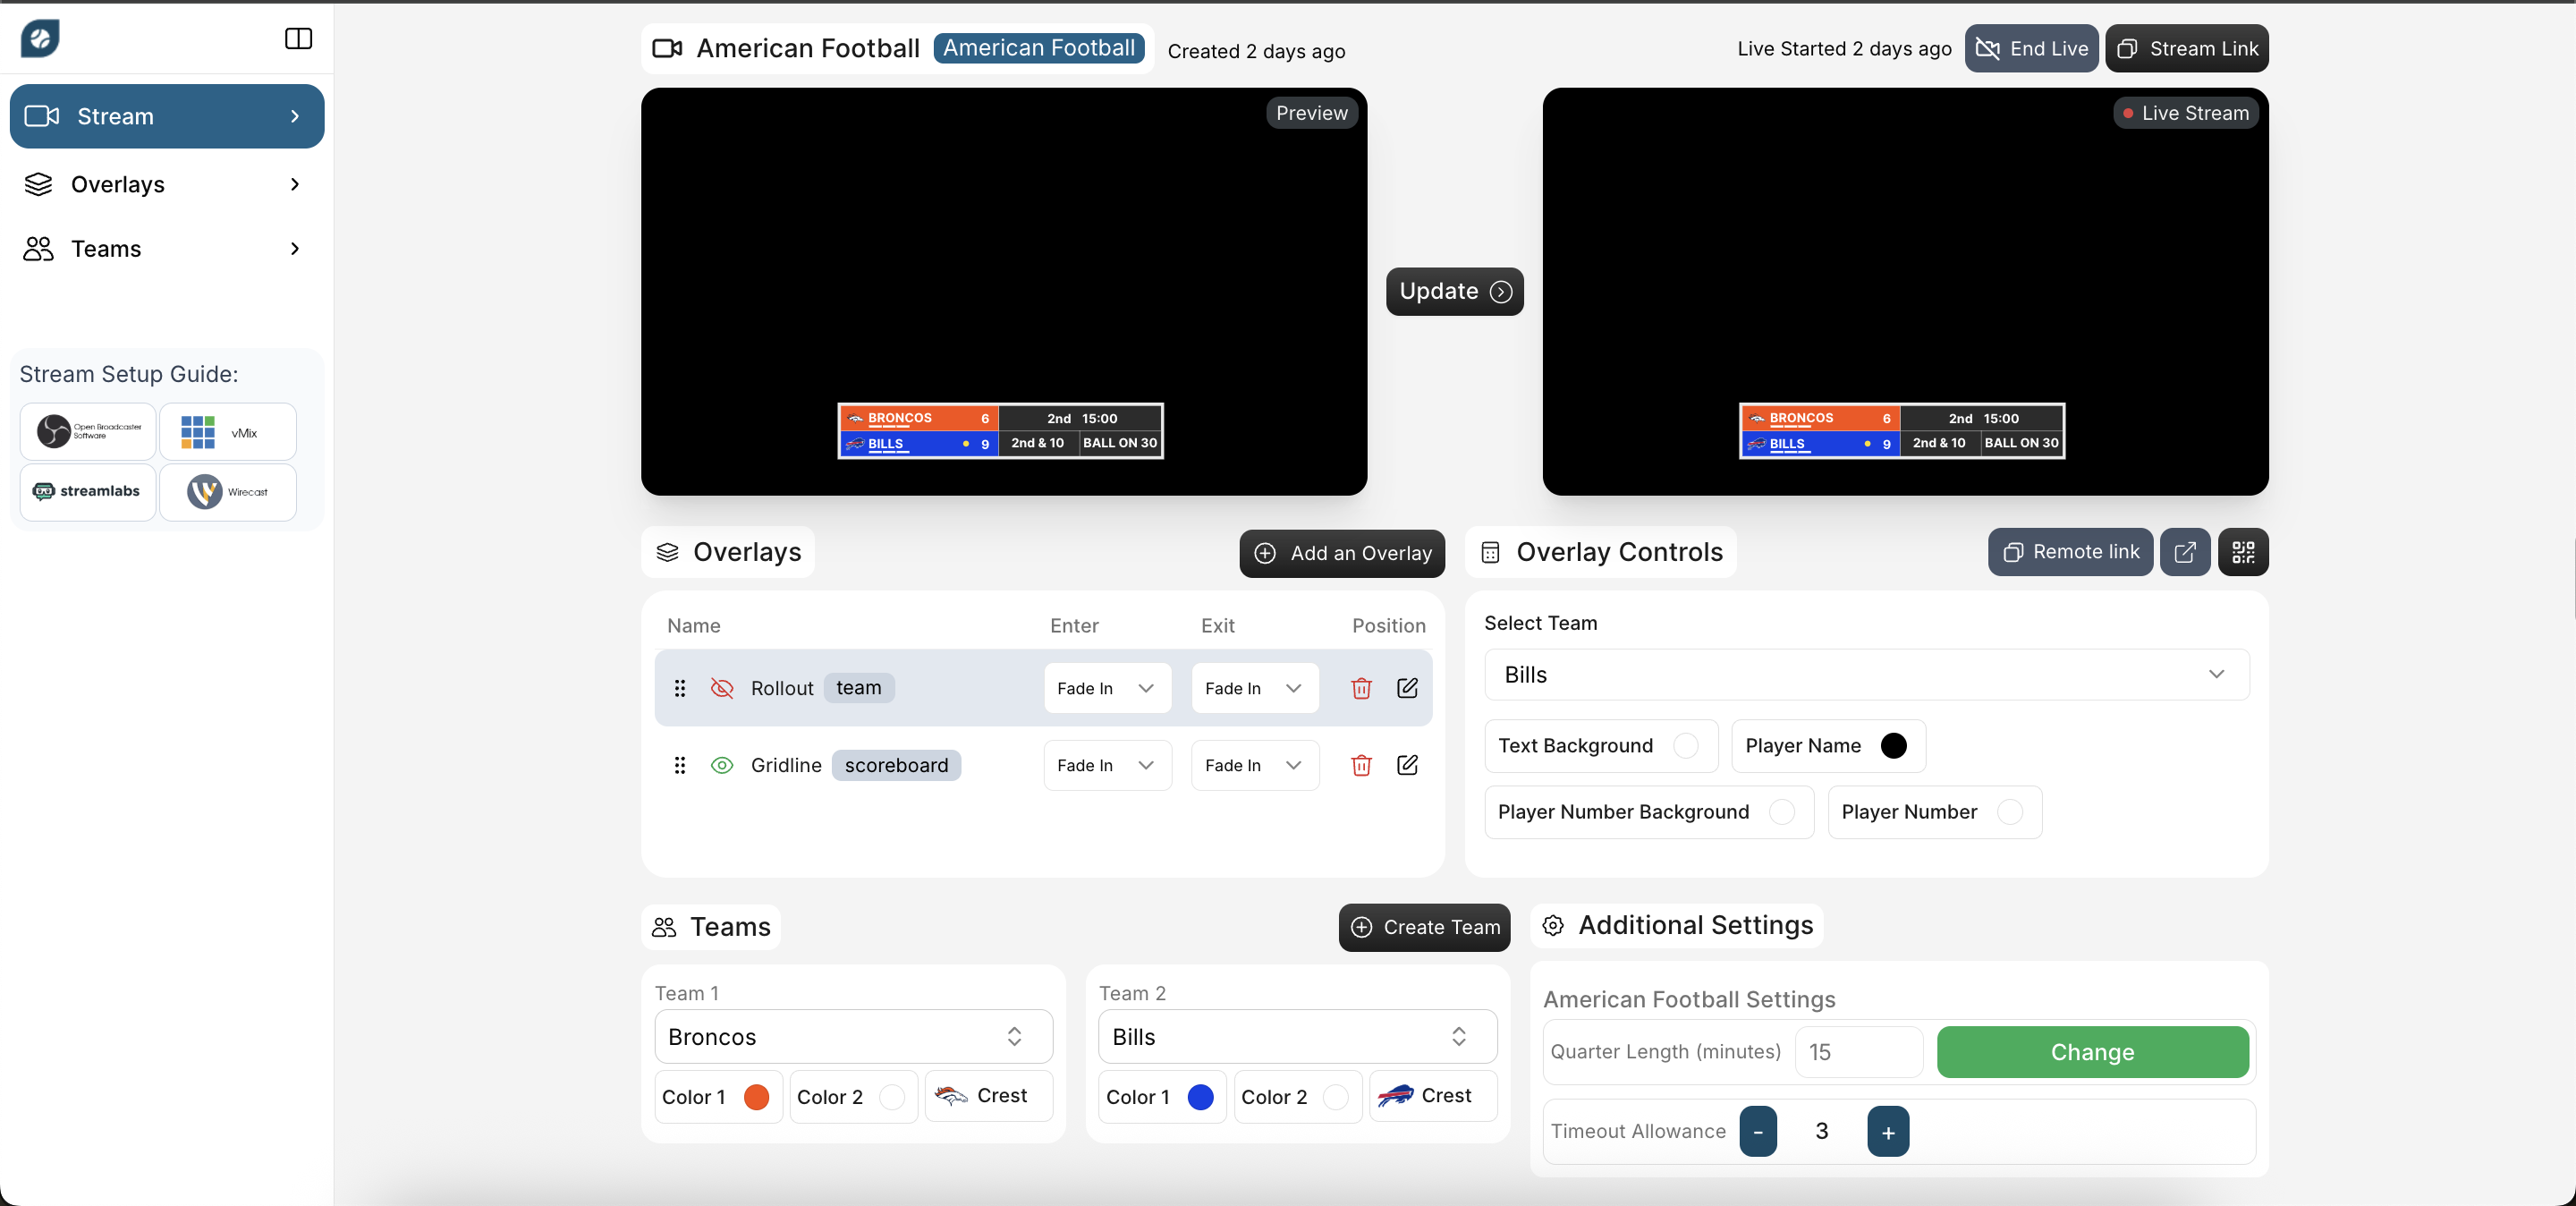Screen dimensions: 2576x1206
Task: Delete the Gridline scoreboard overlay
Action: (1360, 765)
